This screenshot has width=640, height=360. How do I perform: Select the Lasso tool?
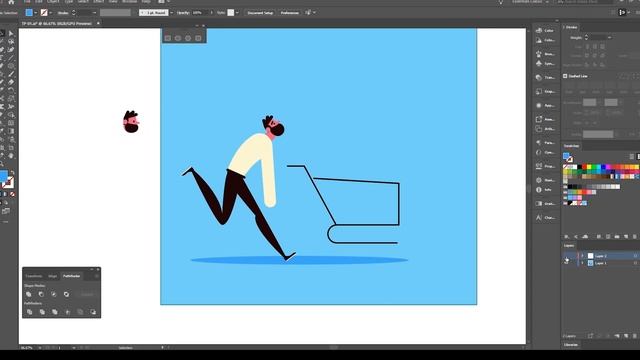[11, 42]
